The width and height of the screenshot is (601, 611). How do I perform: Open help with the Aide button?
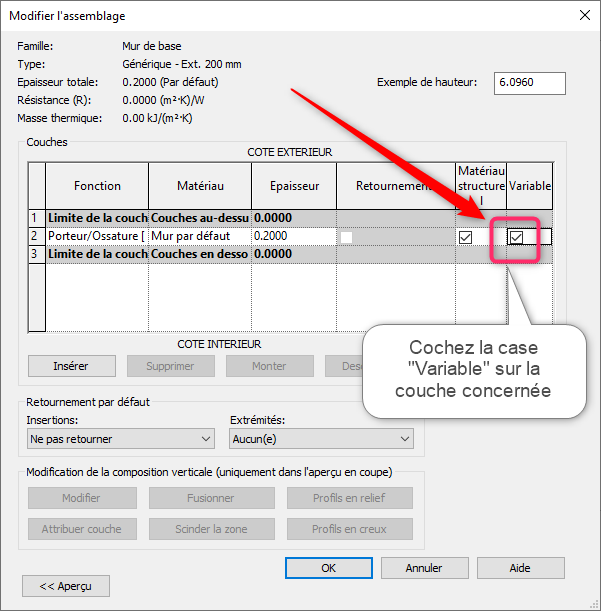pos(520,567)
